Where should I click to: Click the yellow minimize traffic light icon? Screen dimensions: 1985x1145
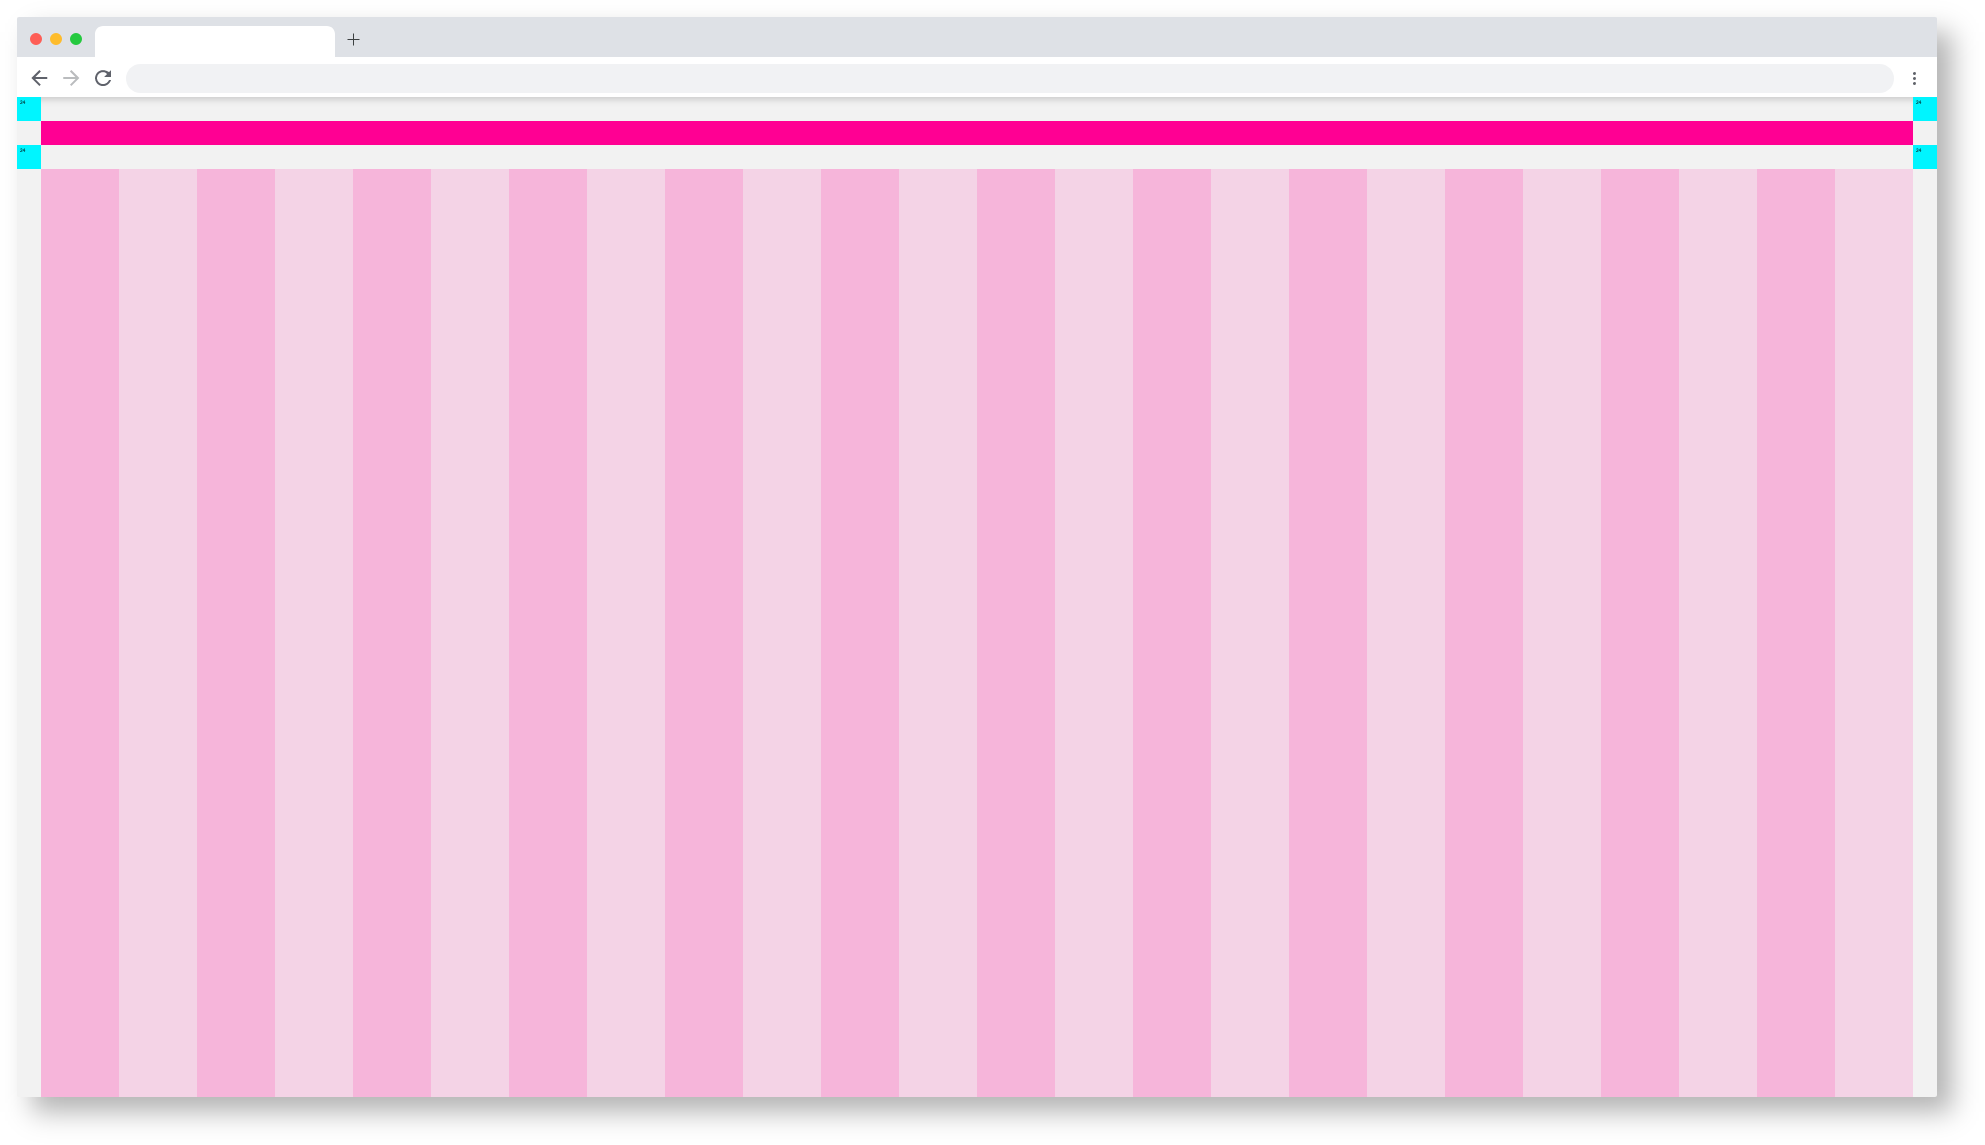(55, 39)
